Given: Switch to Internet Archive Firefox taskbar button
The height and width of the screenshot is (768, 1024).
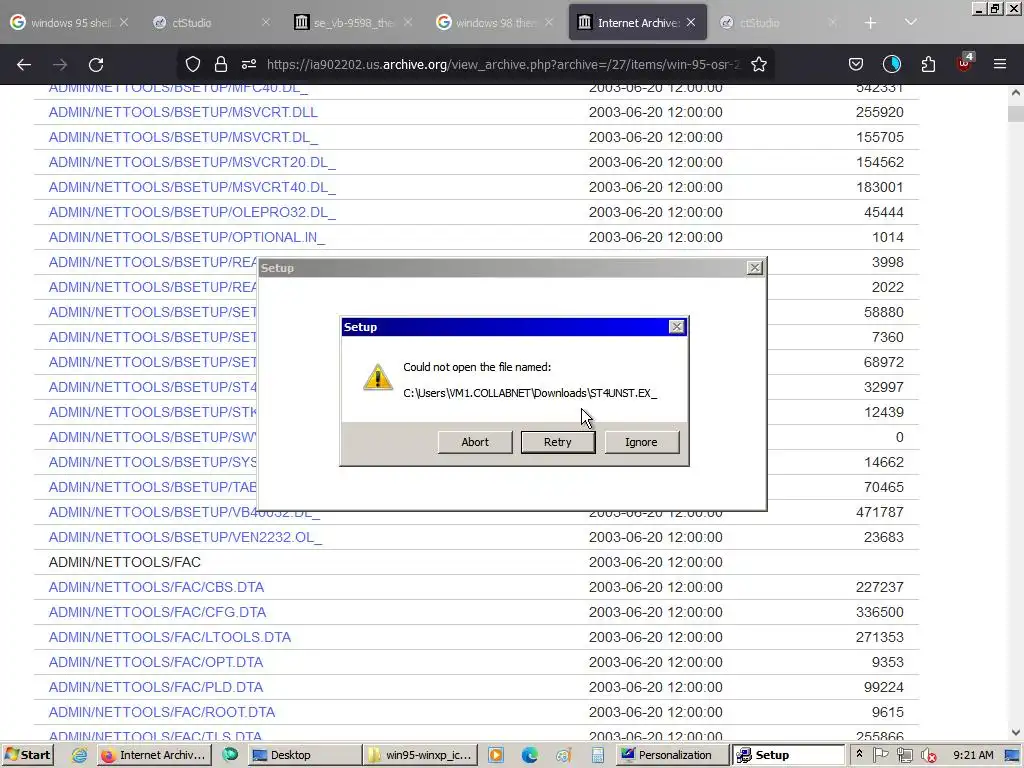Looking at the screenshot, I should click(x=154, y=755).
